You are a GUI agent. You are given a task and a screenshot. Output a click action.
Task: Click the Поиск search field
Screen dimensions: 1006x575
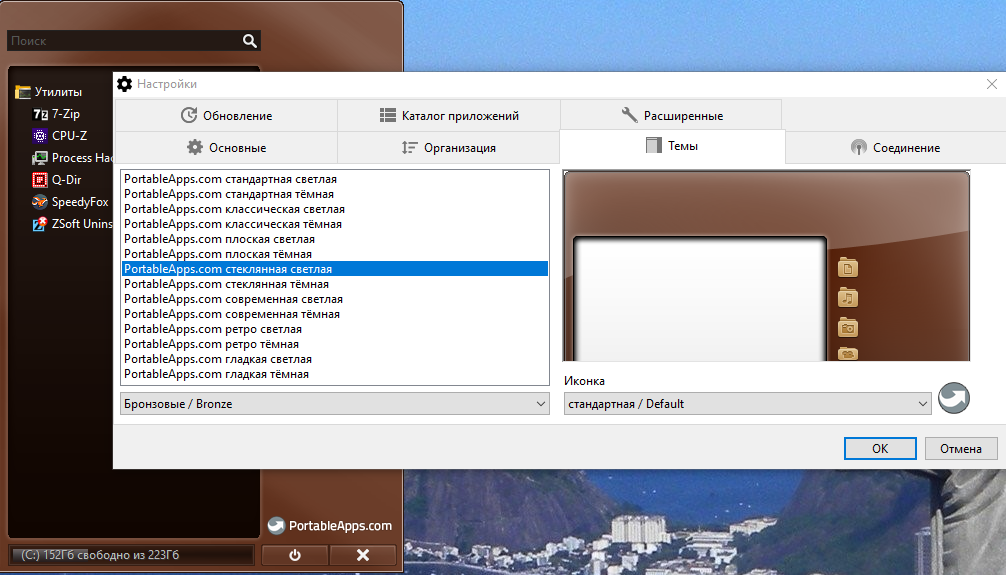(124, 41)
